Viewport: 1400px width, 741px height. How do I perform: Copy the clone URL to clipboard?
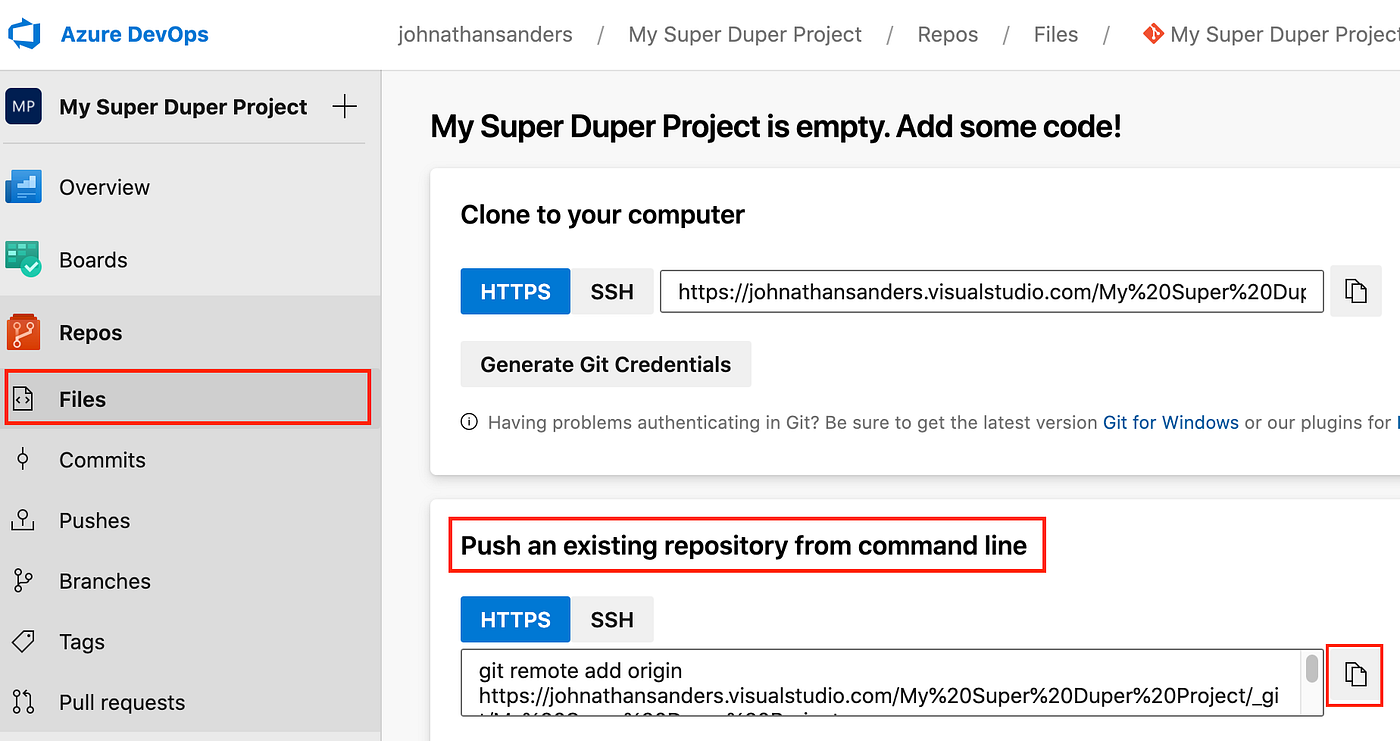tap(1355, 292)
